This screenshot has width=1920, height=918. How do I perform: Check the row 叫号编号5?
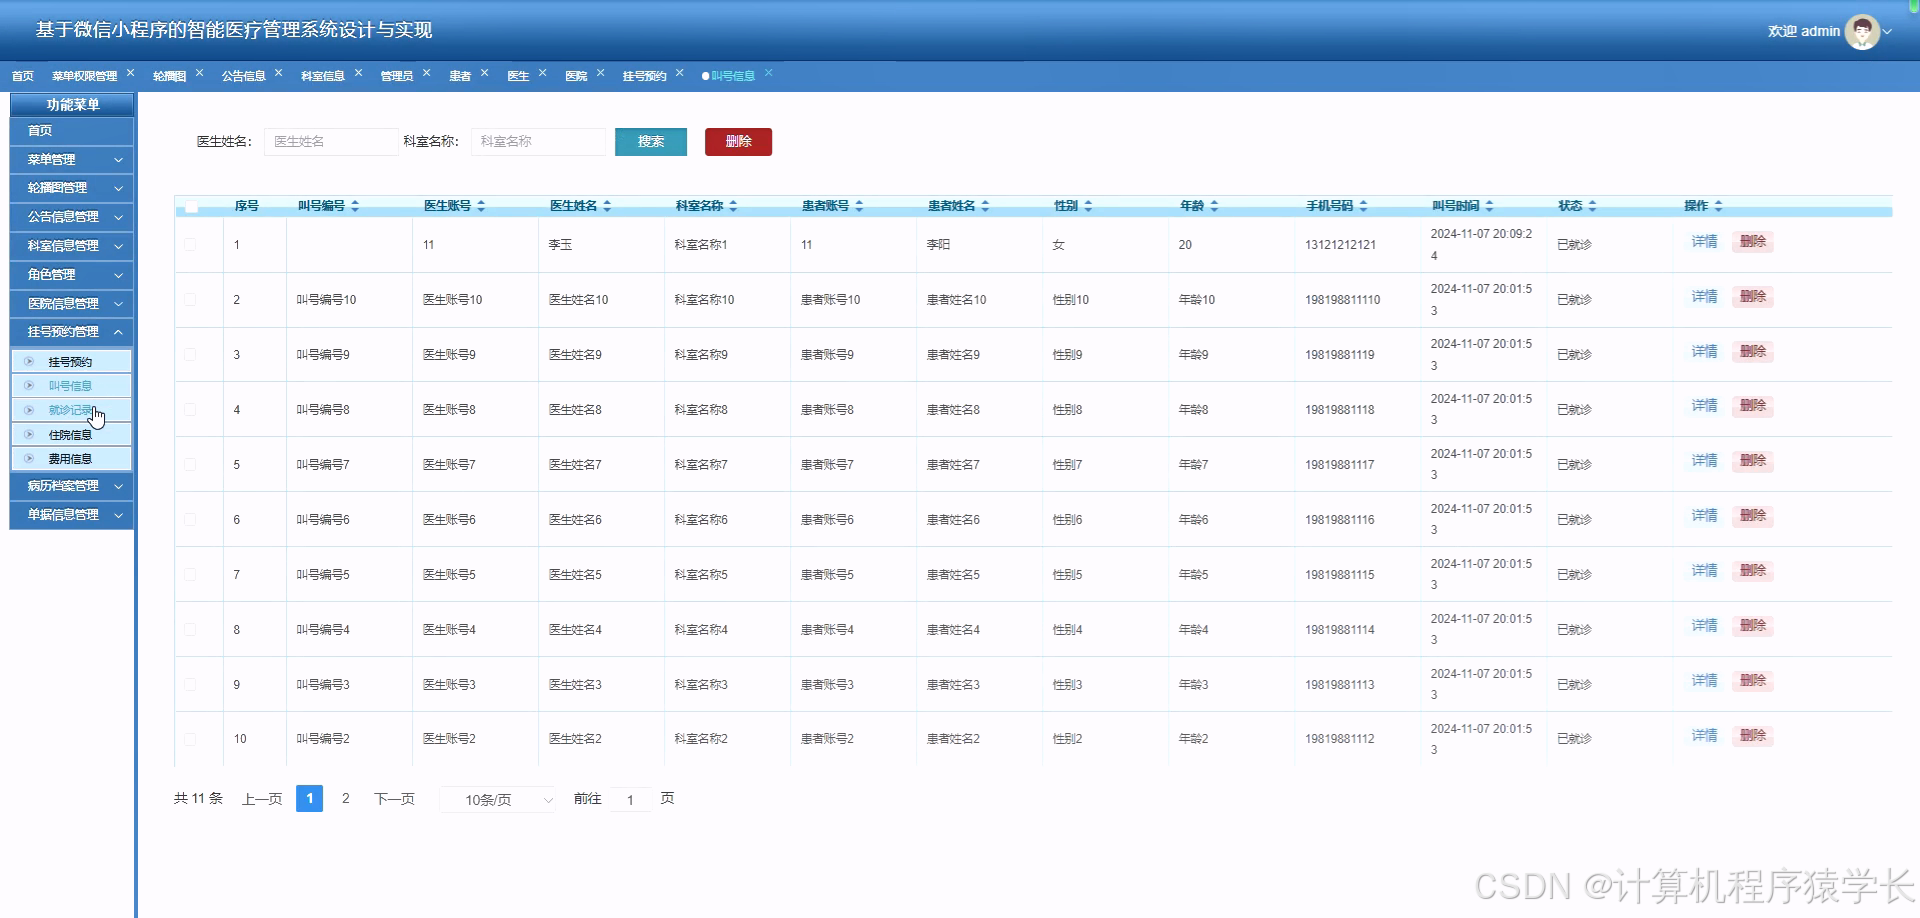(x=190, y=575)
